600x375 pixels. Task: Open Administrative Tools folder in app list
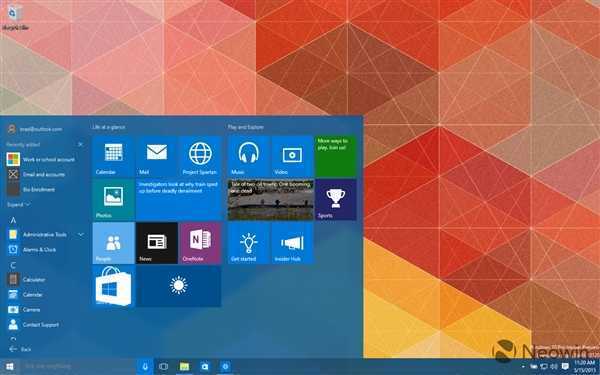[x=38, y=235]
